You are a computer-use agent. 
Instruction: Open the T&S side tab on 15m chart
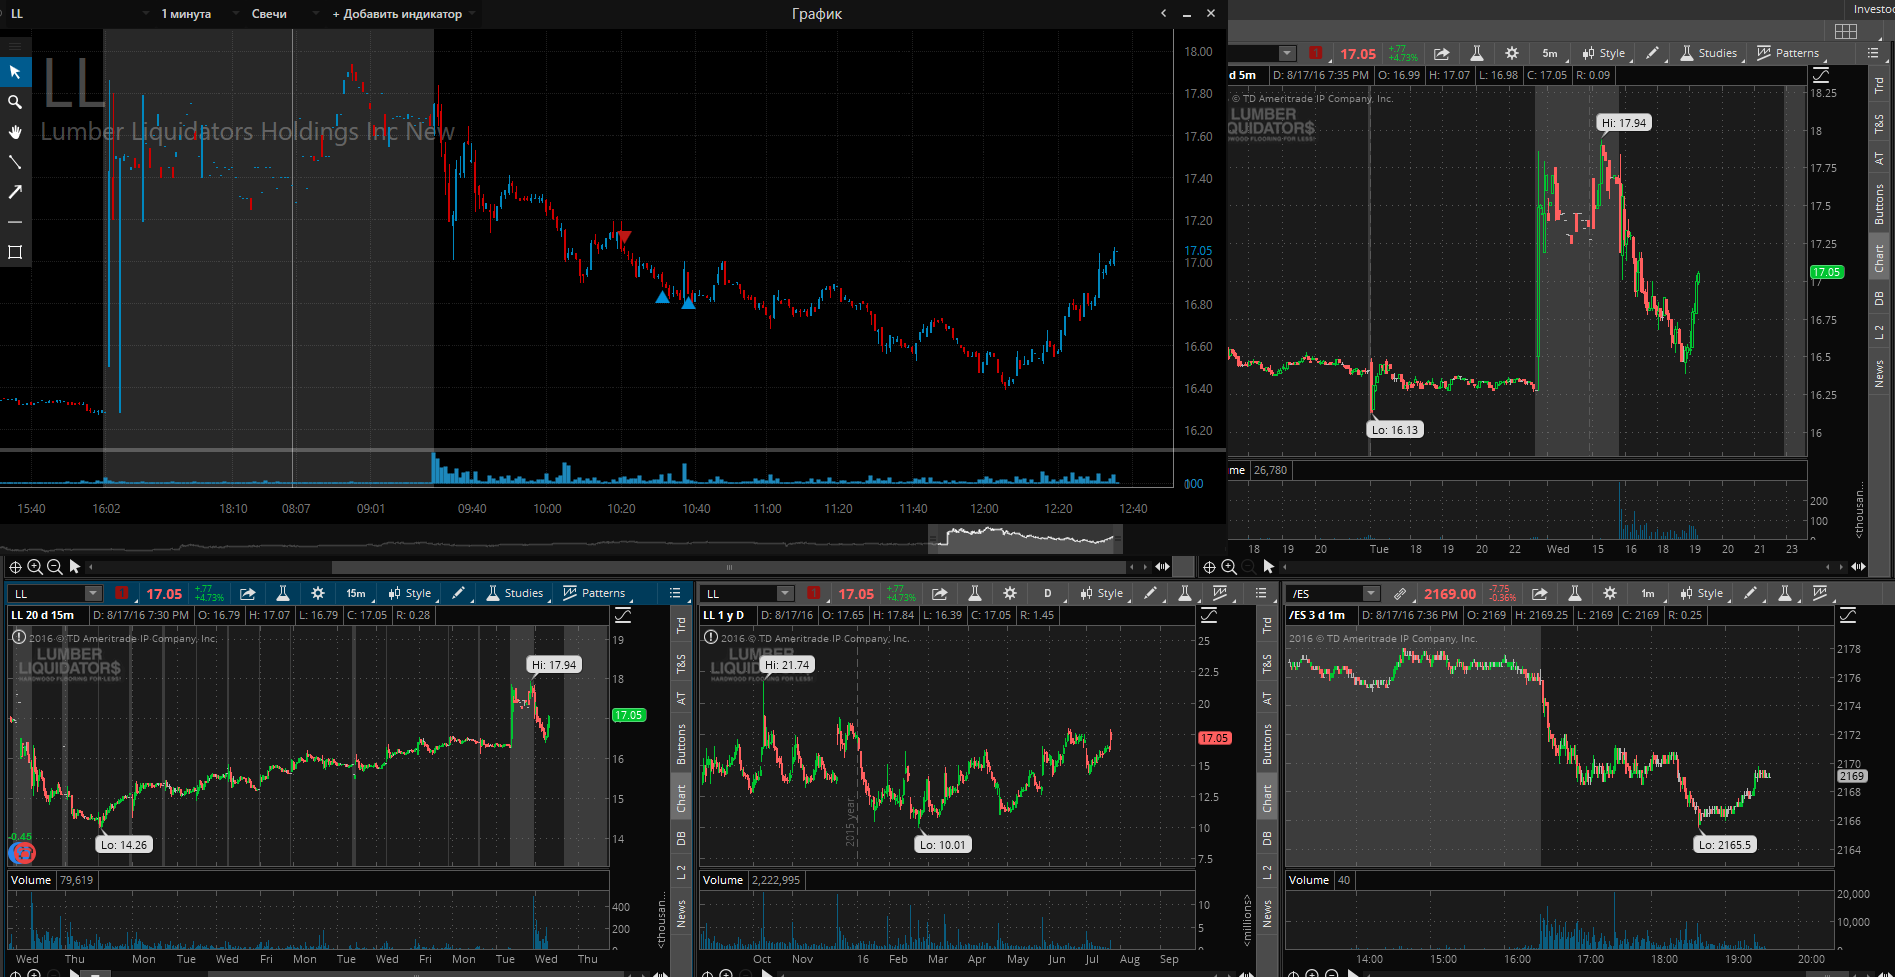click(681, 664)
